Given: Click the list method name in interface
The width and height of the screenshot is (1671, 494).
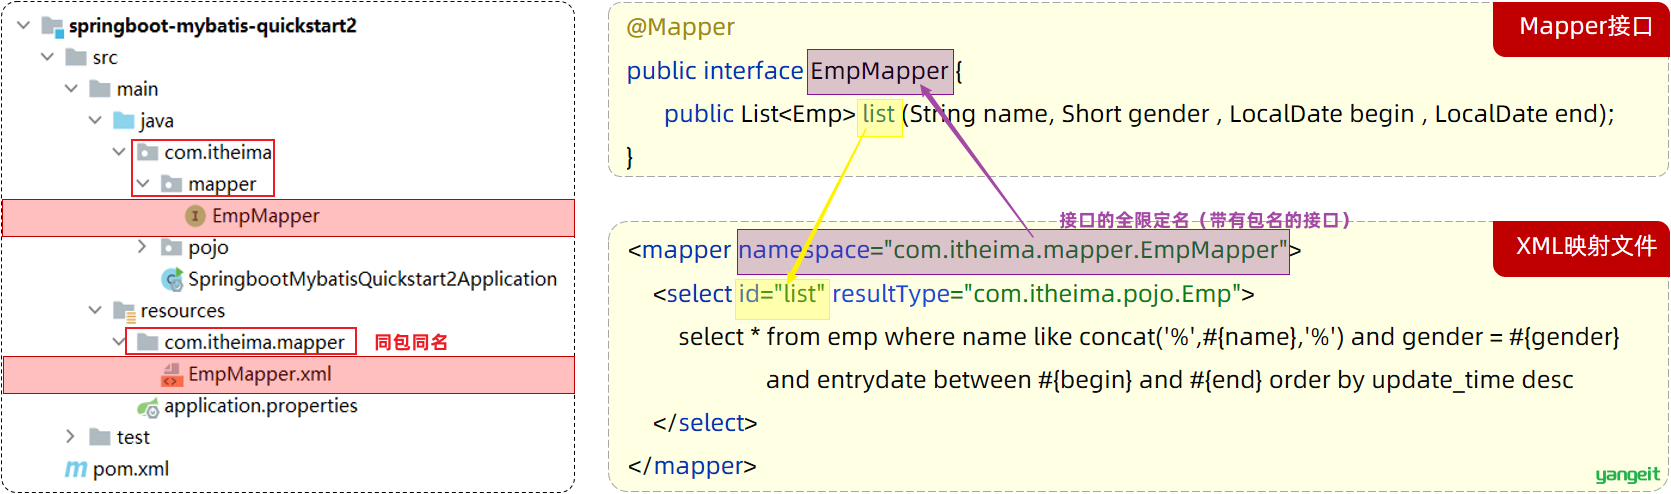Looking at the screenshot, I should click(x=879, y=114).
